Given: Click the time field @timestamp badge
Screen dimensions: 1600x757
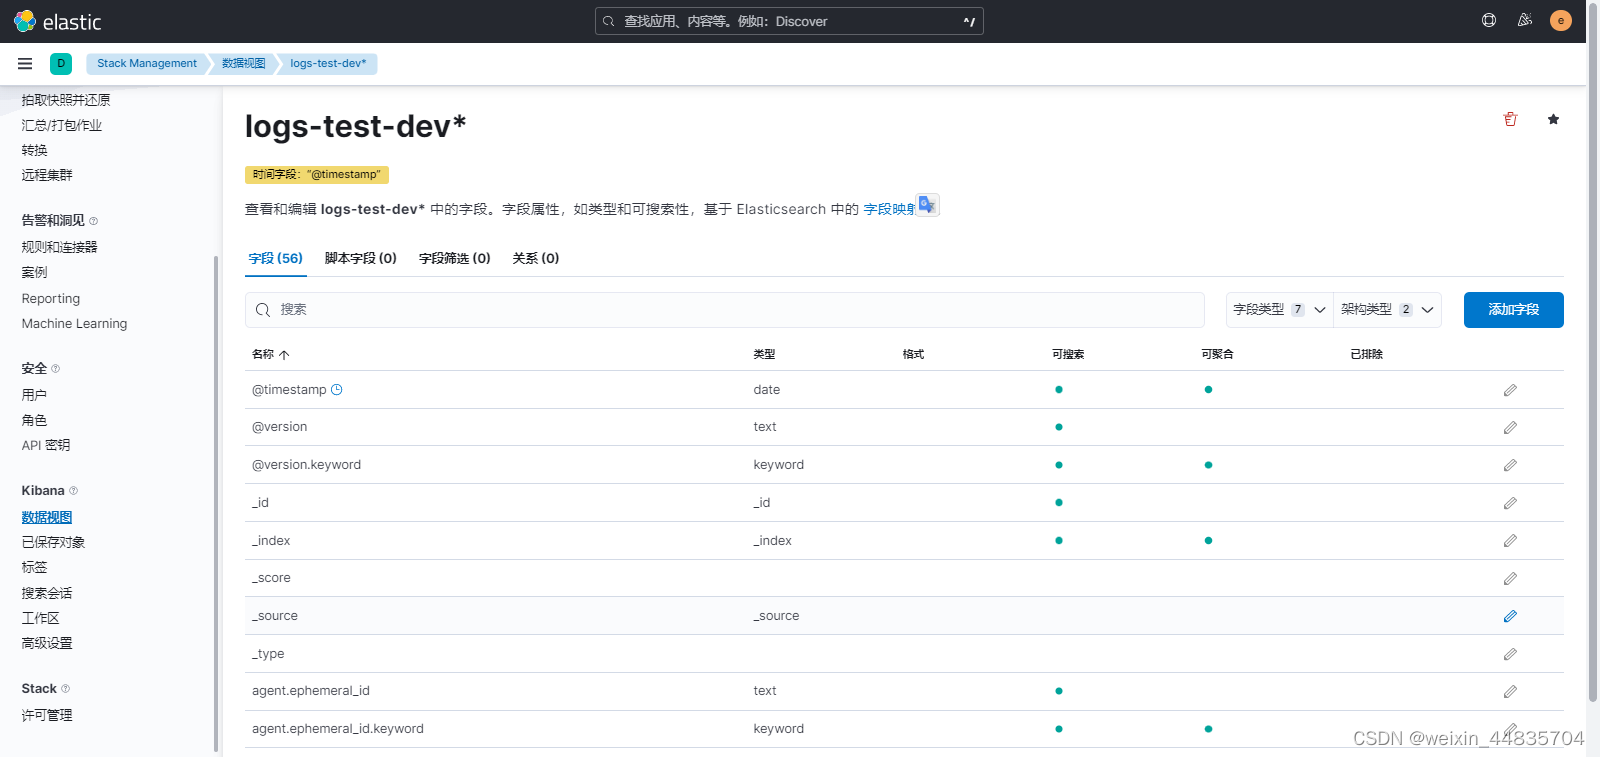Looking at the screenshot, I should (x=317, y=174).
